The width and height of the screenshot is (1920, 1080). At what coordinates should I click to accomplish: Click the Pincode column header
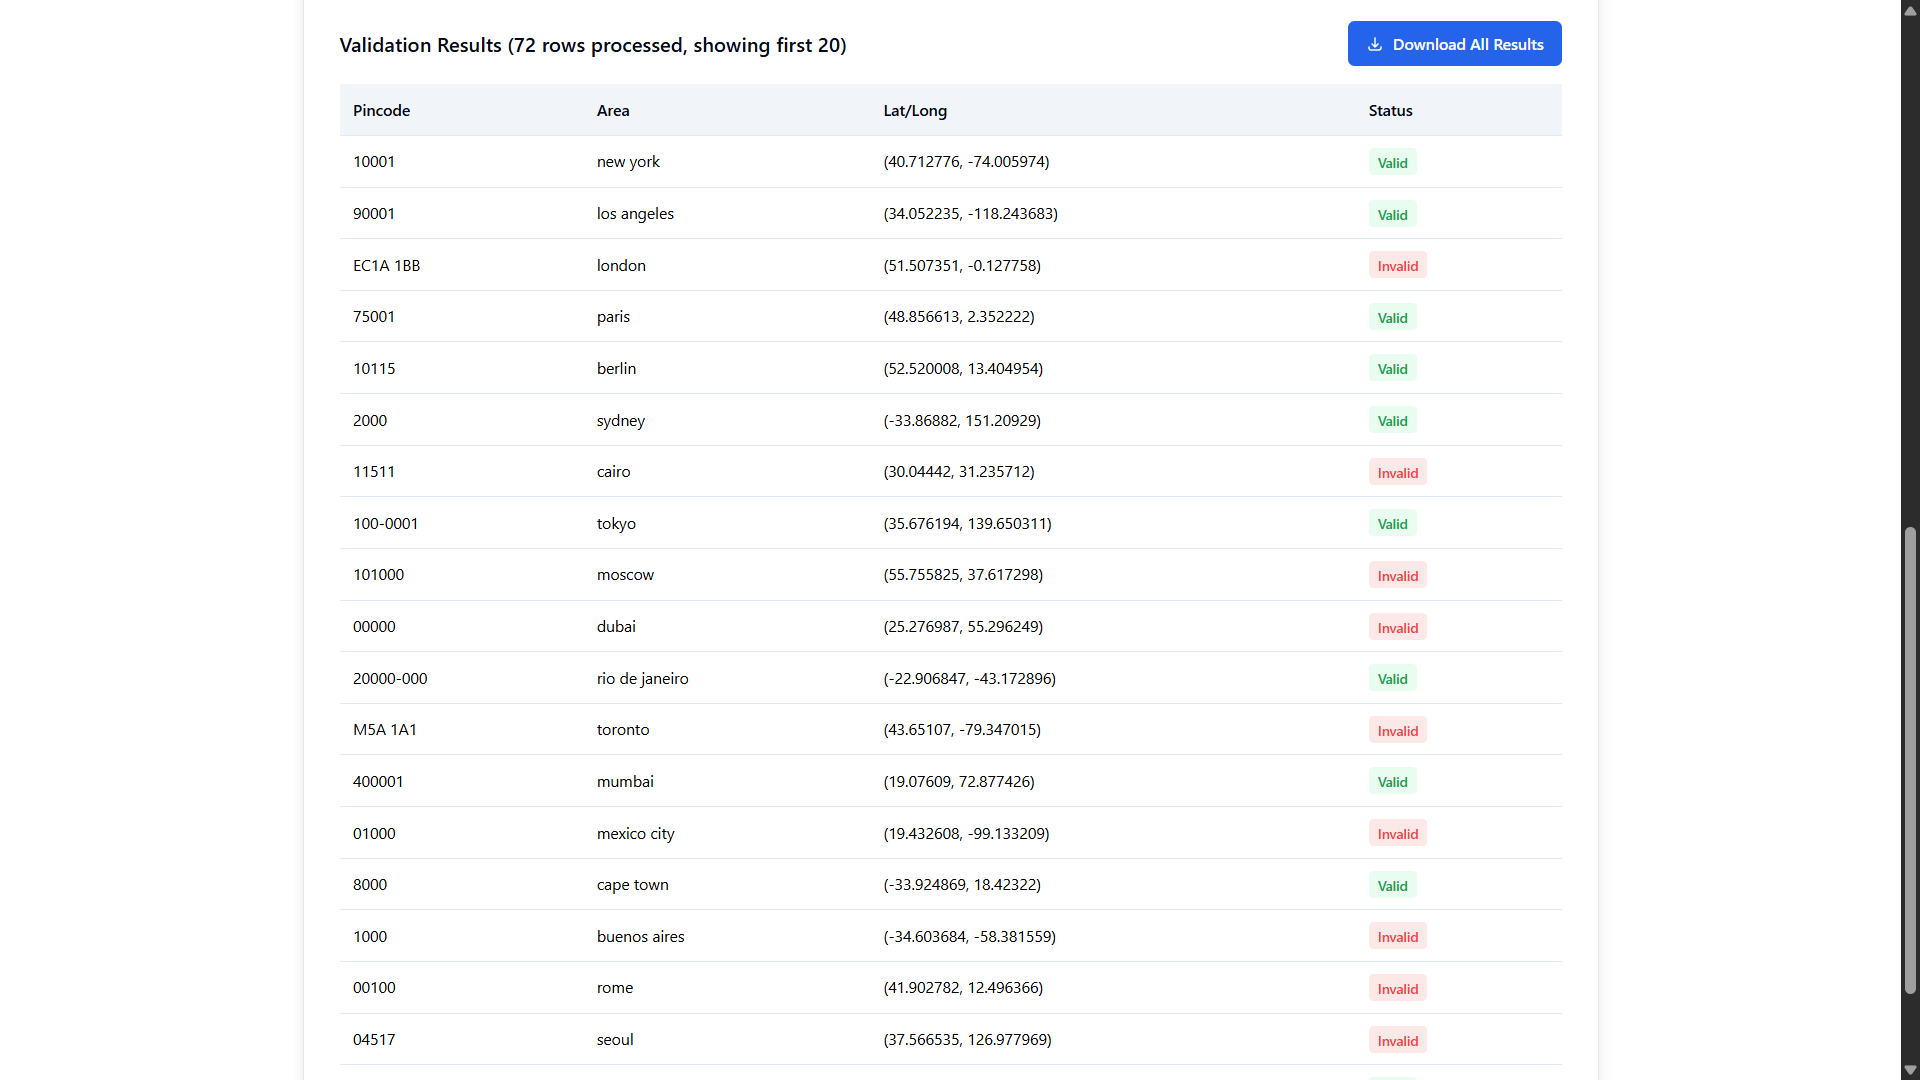pyautogui.click(x=381, y=111)
